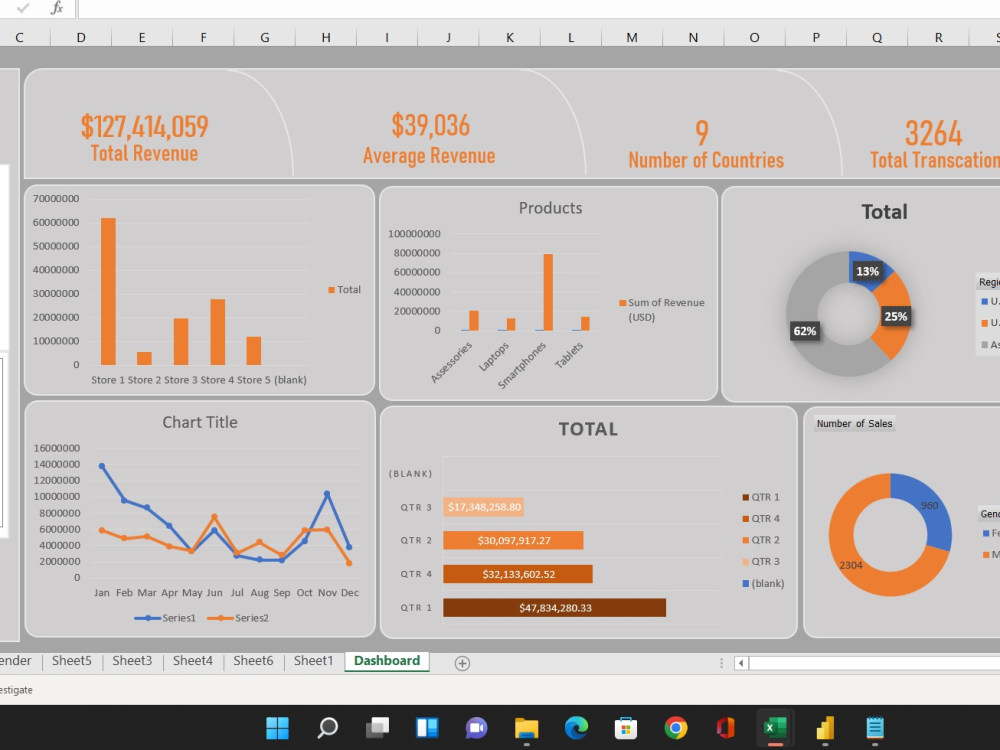
Task: Click the 2304 label on gender donut
Action: click(851, 565)
